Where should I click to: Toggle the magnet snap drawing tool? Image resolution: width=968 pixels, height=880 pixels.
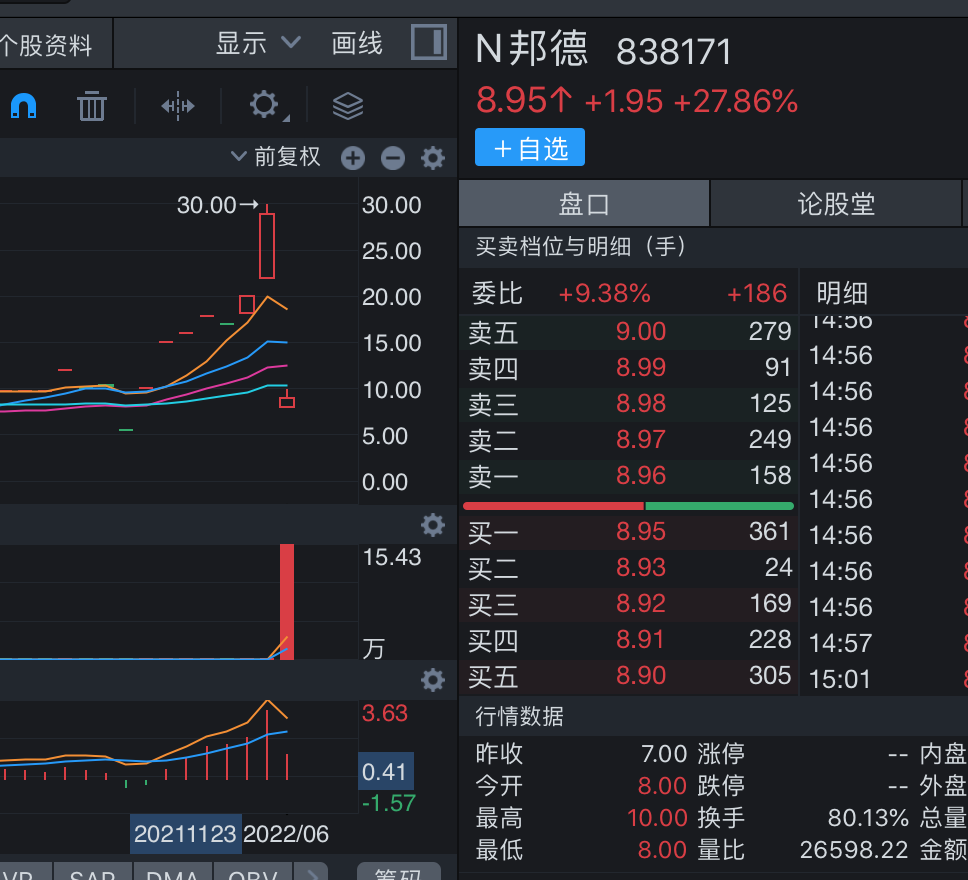[x=23, y=105]
